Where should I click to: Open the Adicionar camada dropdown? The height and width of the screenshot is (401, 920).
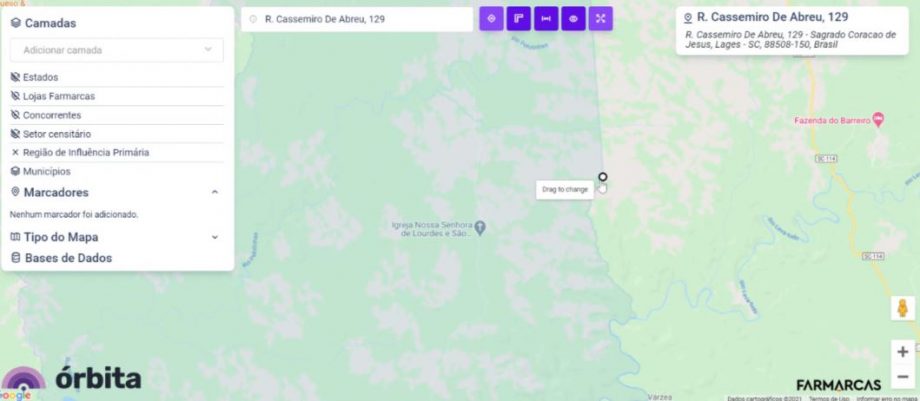[117, 50]
